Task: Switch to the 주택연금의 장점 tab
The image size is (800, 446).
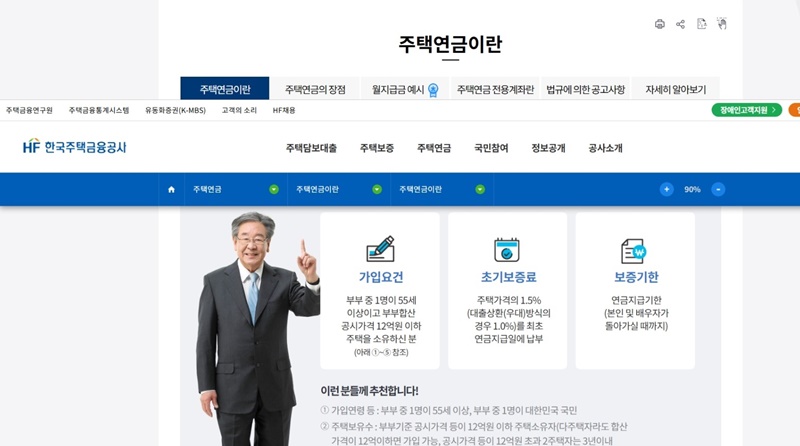Action: [315, 89]
